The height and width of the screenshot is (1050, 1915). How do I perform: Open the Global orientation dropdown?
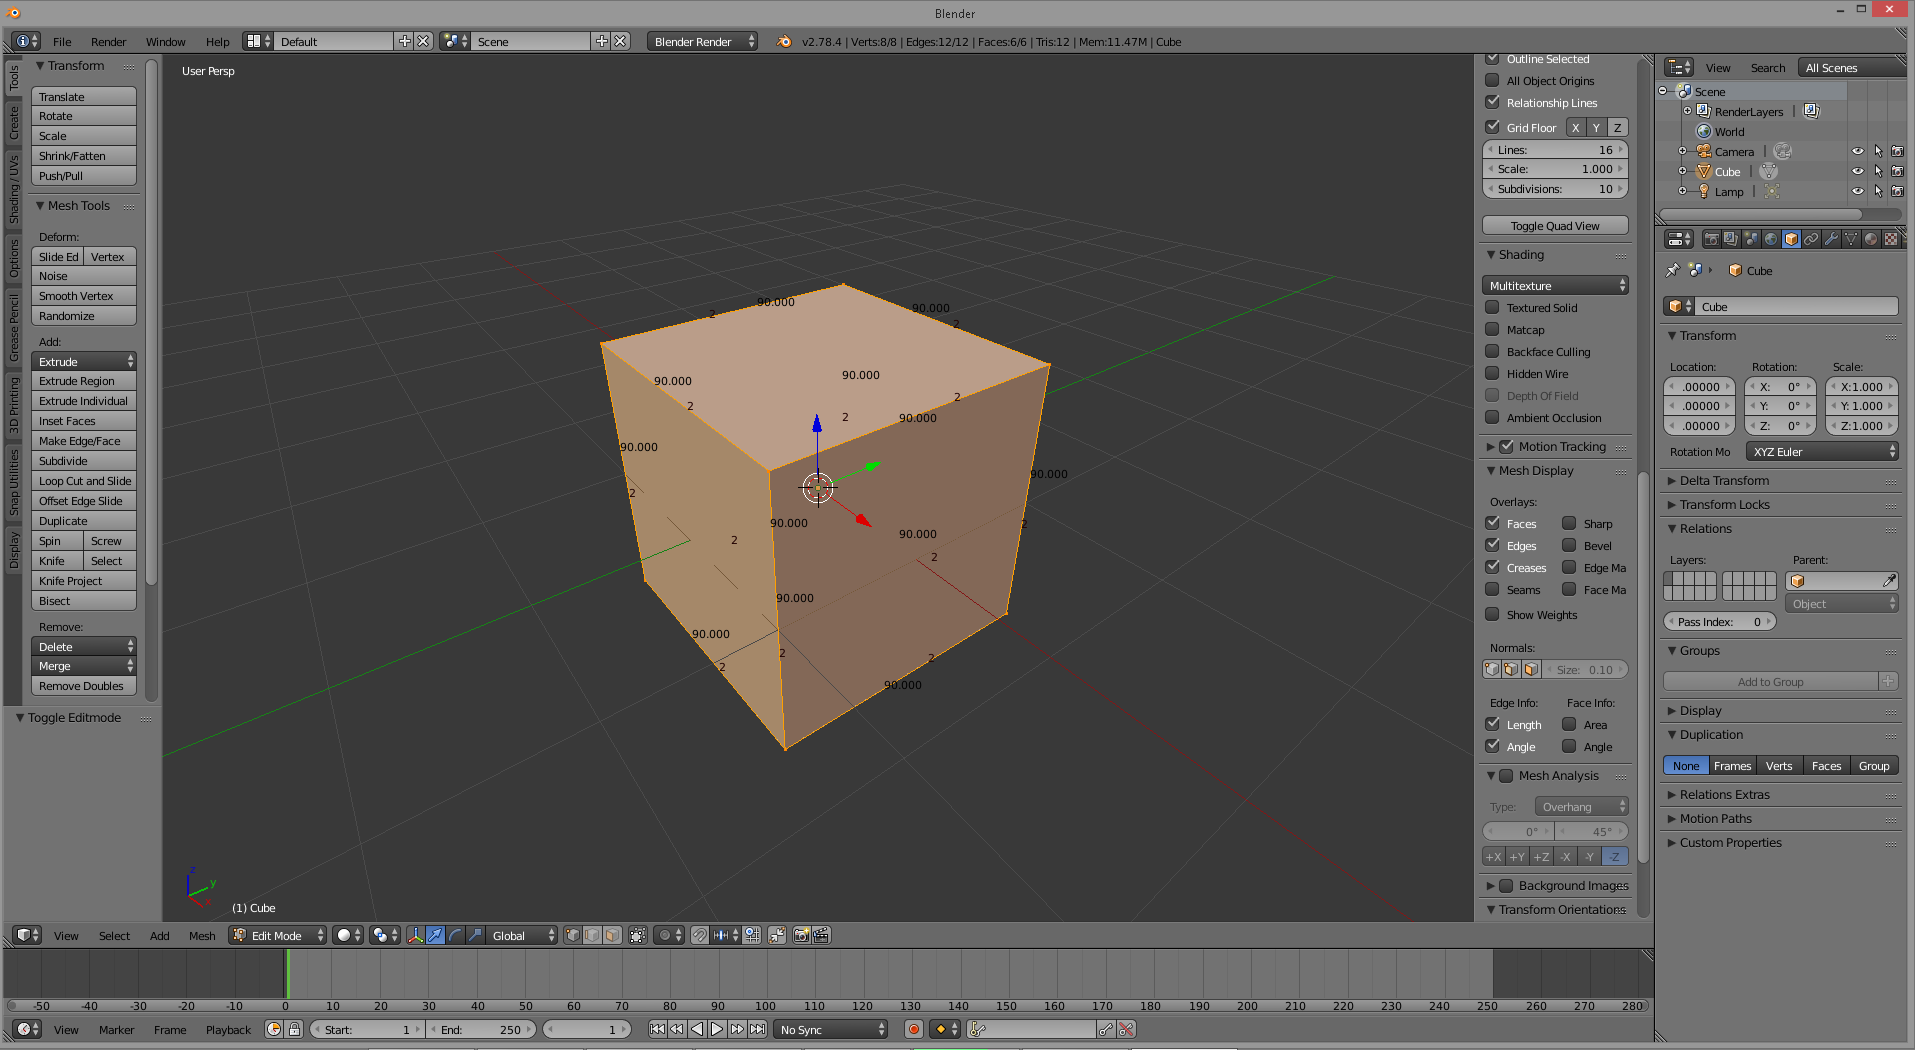522,935
